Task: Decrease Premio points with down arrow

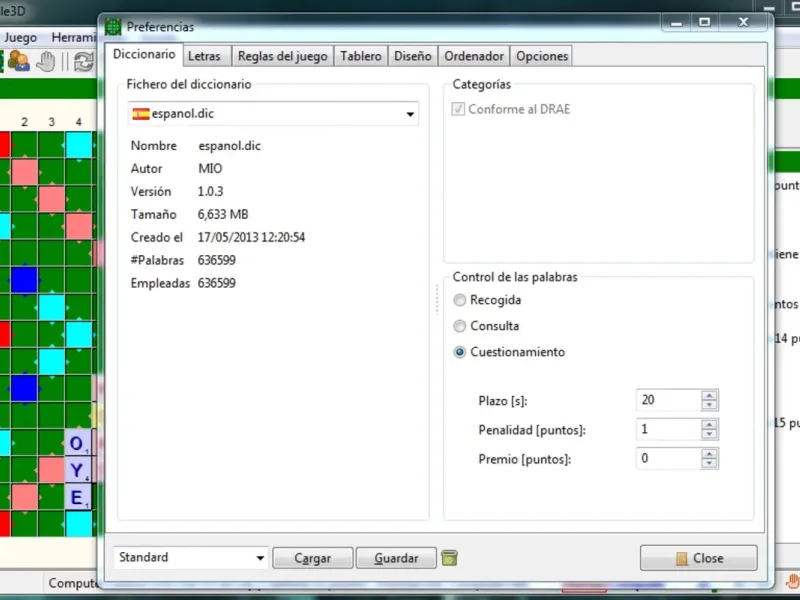Action: (709, 463)
